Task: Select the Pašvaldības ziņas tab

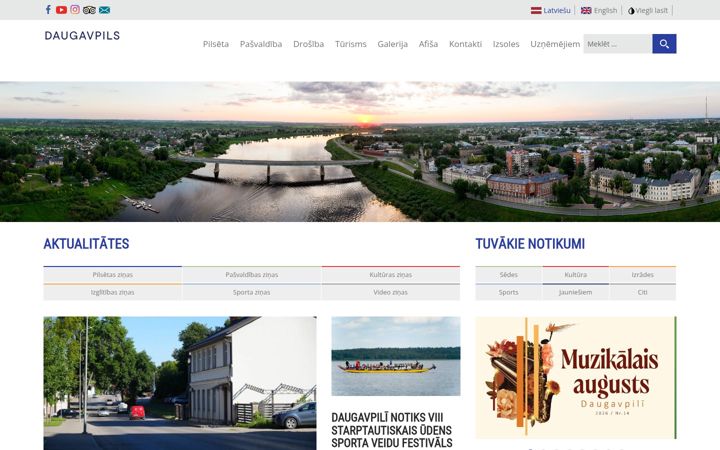Action: tap(252, 275)
